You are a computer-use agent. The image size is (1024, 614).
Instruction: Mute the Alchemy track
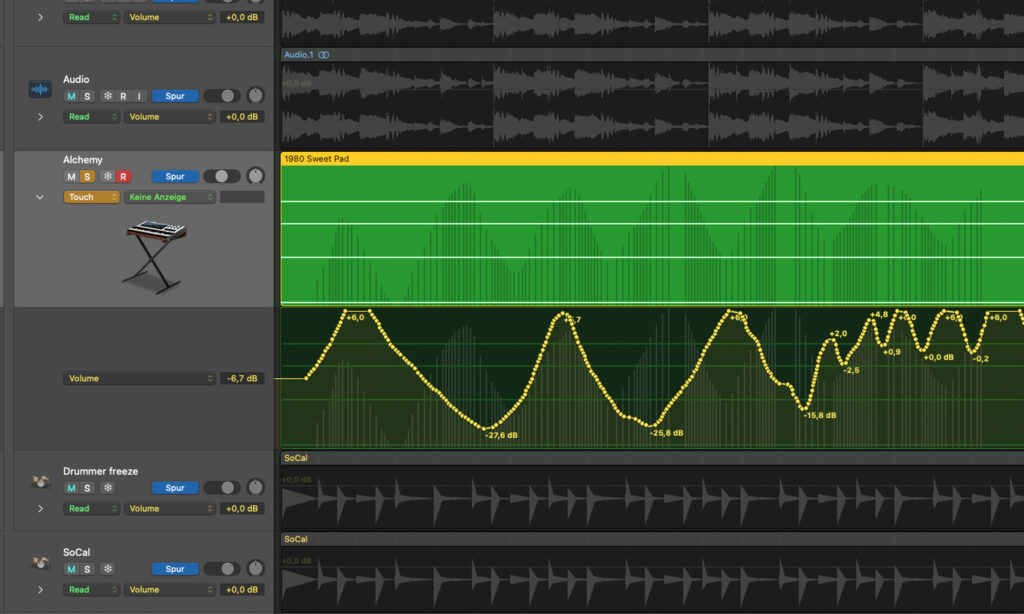[x=71, y=176]
